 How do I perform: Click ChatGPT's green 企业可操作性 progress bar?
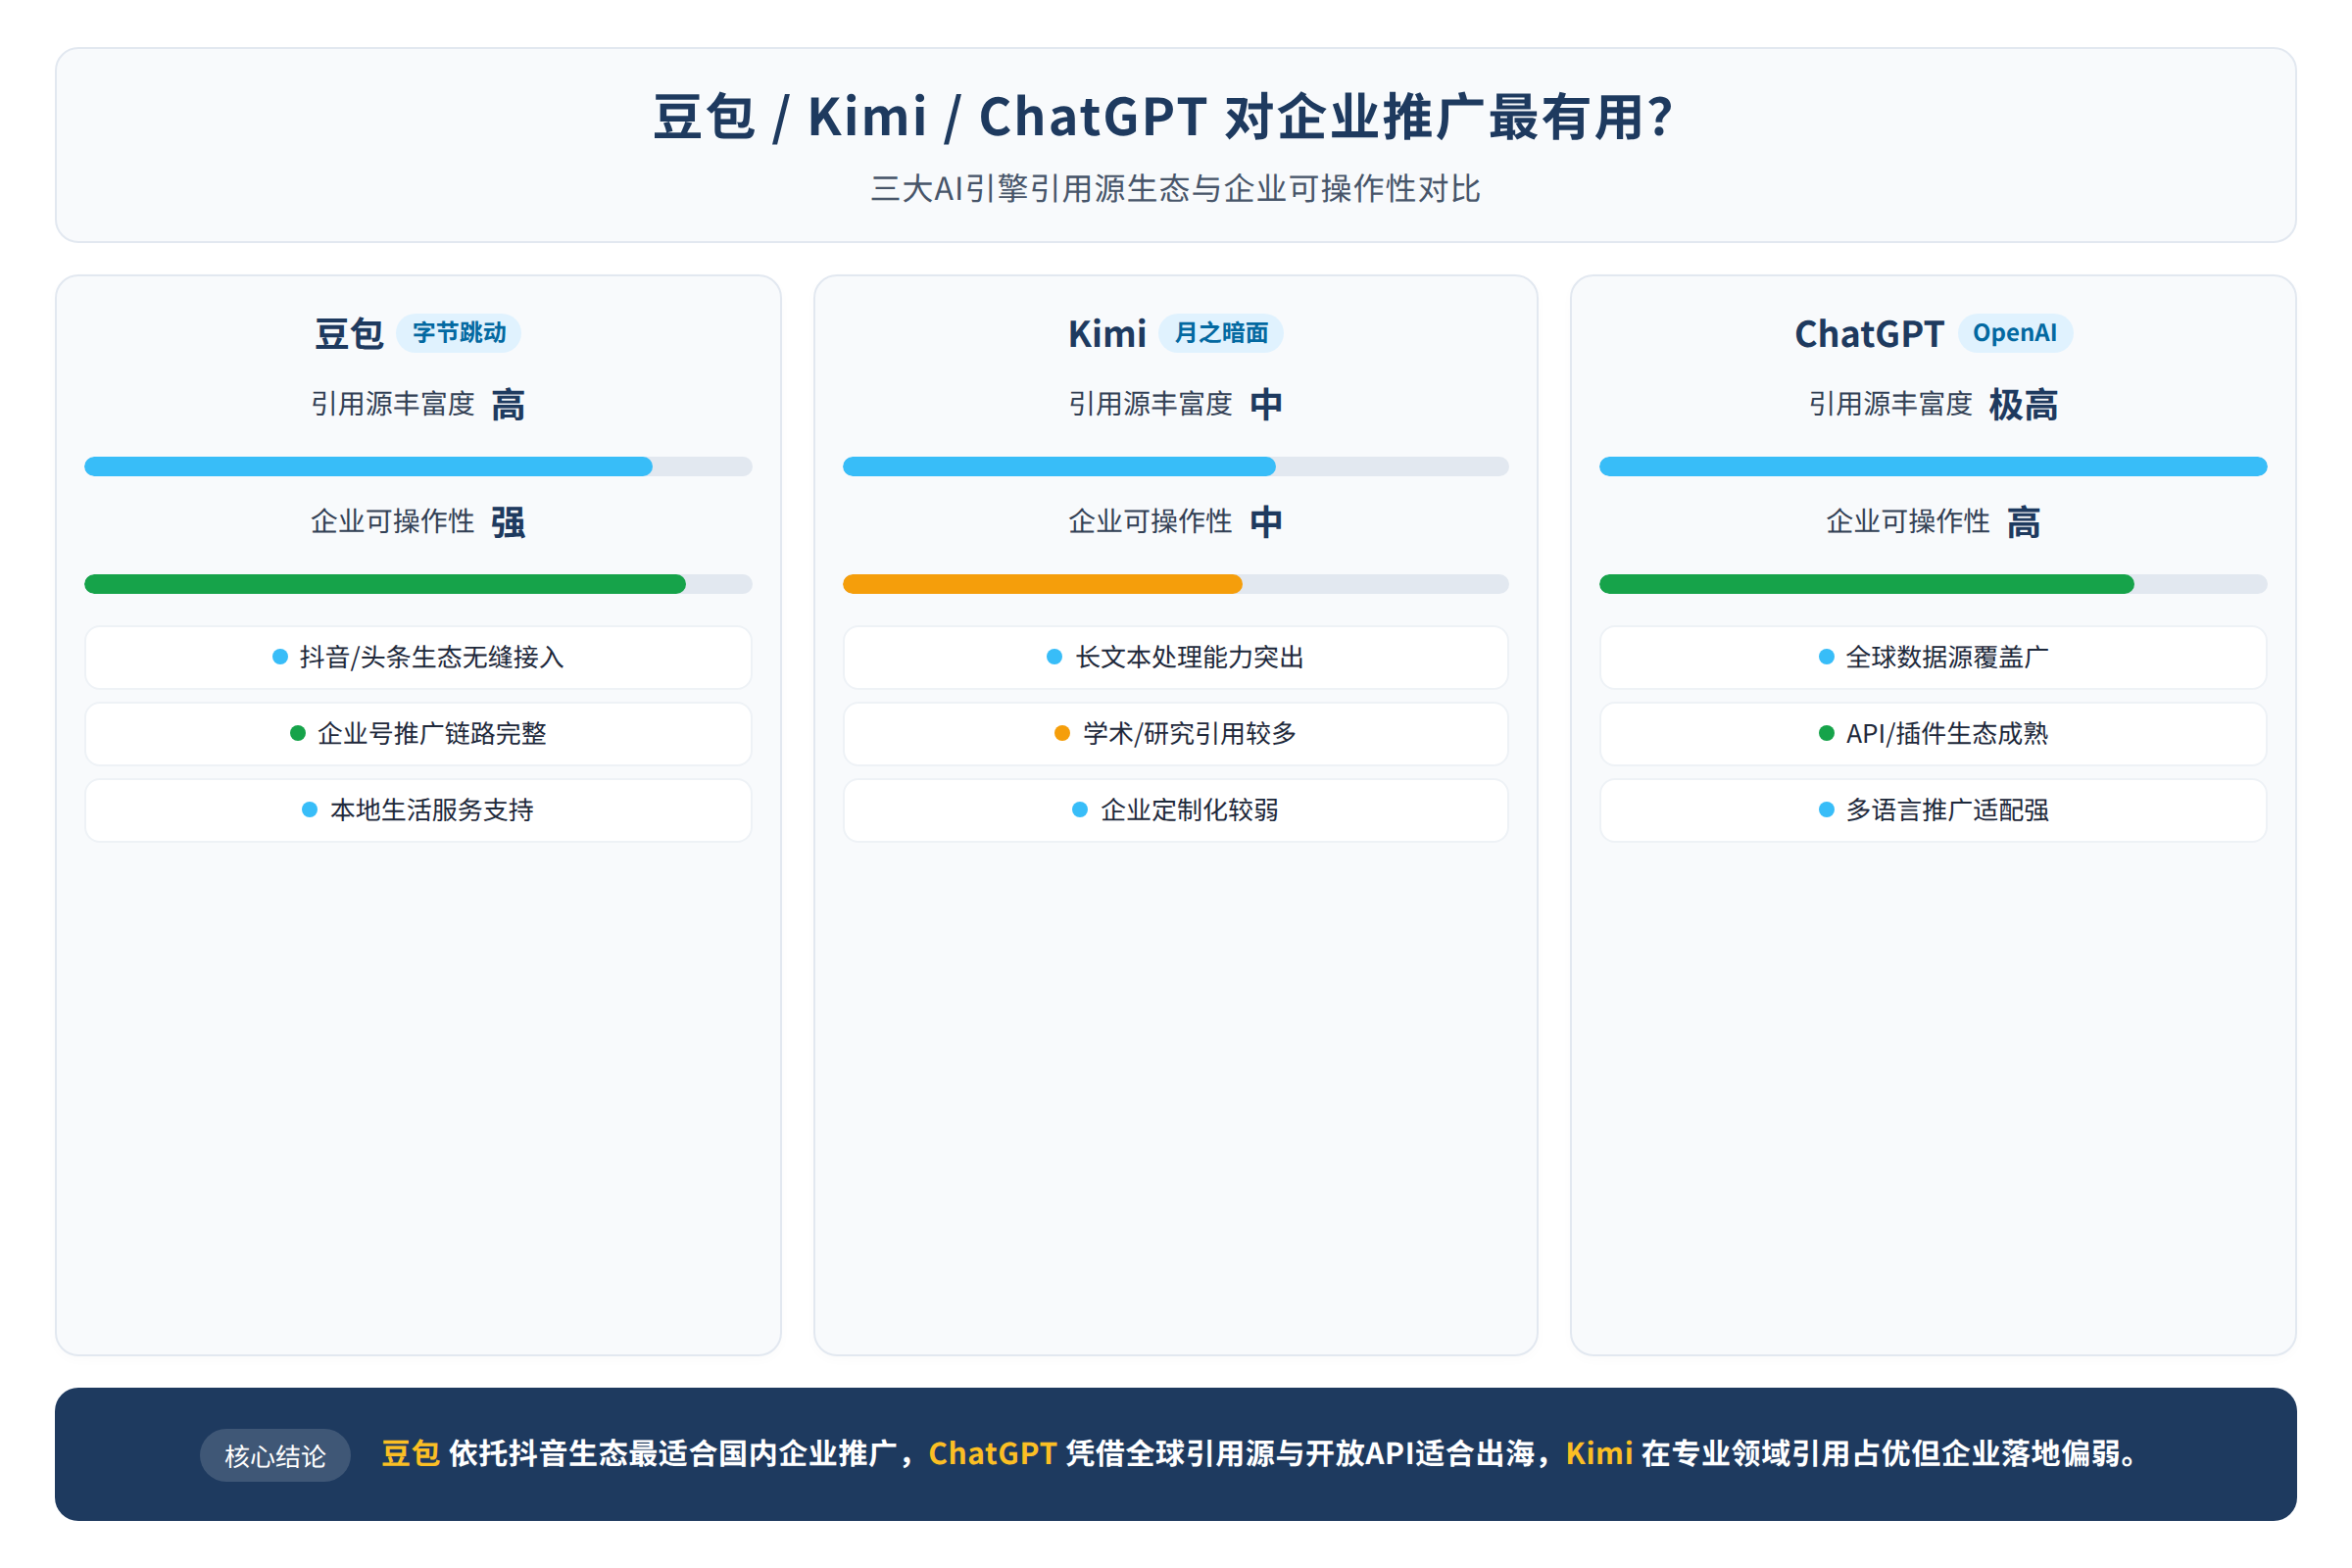click(1933, 584)
